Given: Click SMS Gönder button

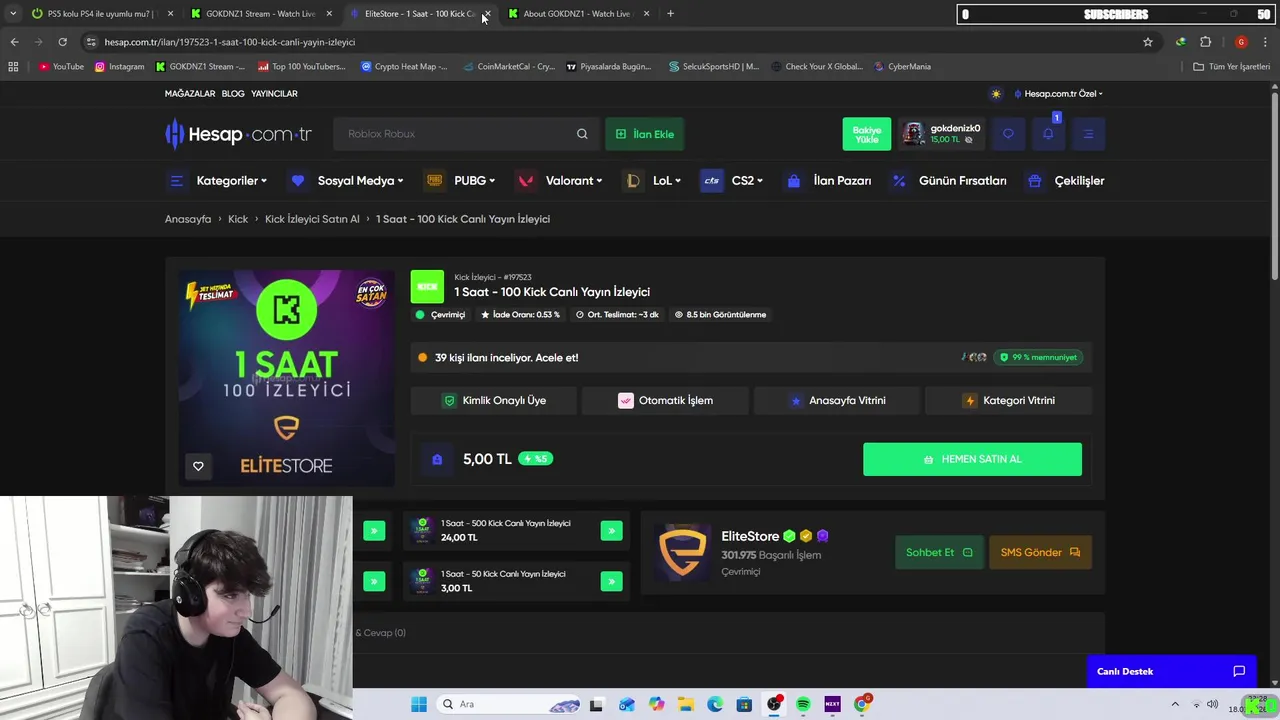Looking at the screenshot, I should pos(1040,552).
